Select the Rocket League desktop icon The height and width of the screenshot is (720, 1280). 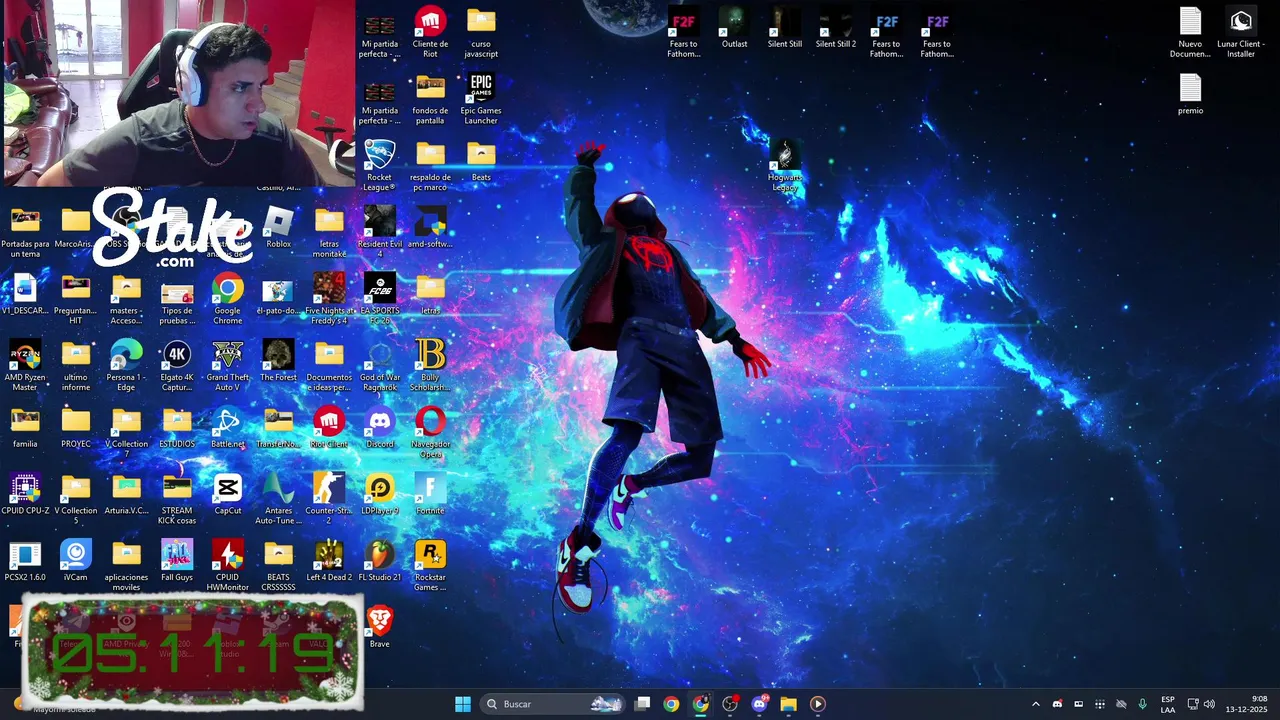tap(379, 166)
